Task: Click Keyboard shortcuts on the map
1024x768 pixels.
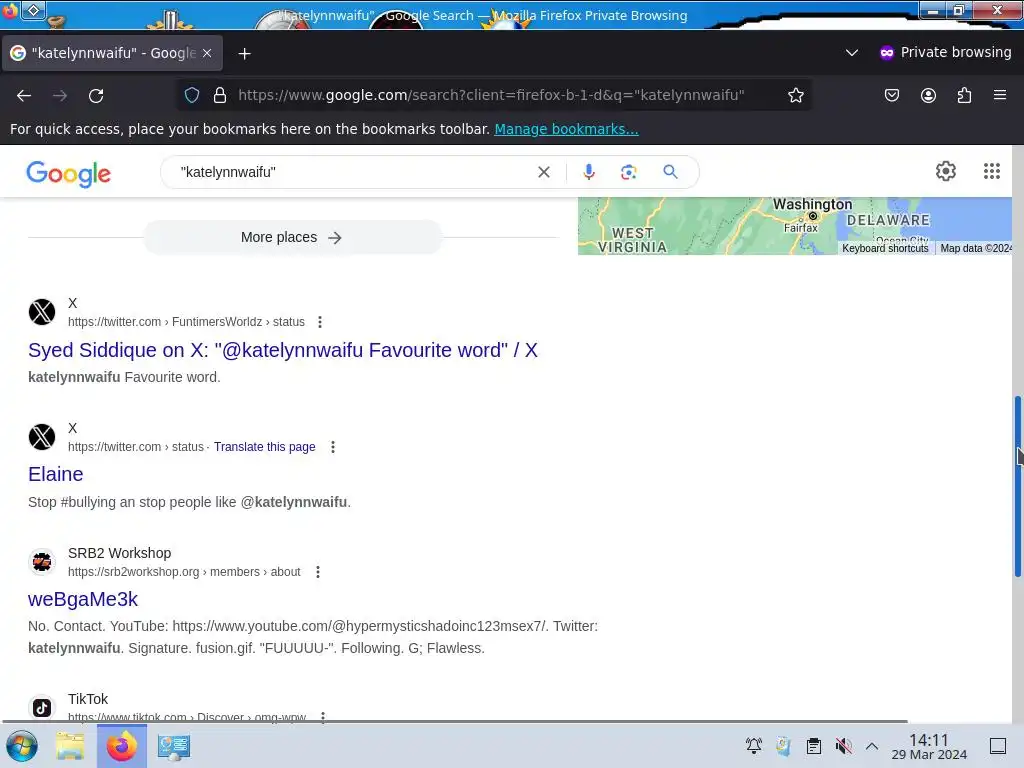Action: (885, 248)
